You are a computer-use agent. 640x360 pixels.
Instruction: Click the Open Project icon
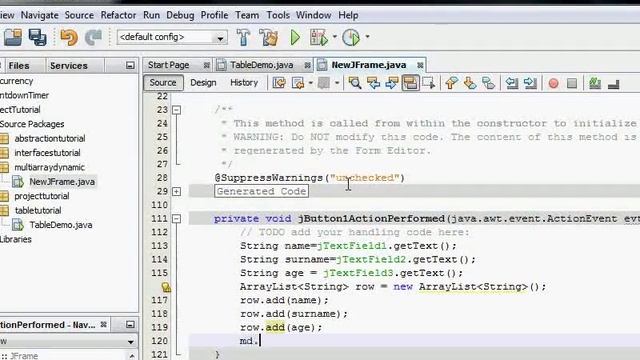pyautogui.click(x=13, y=37)
